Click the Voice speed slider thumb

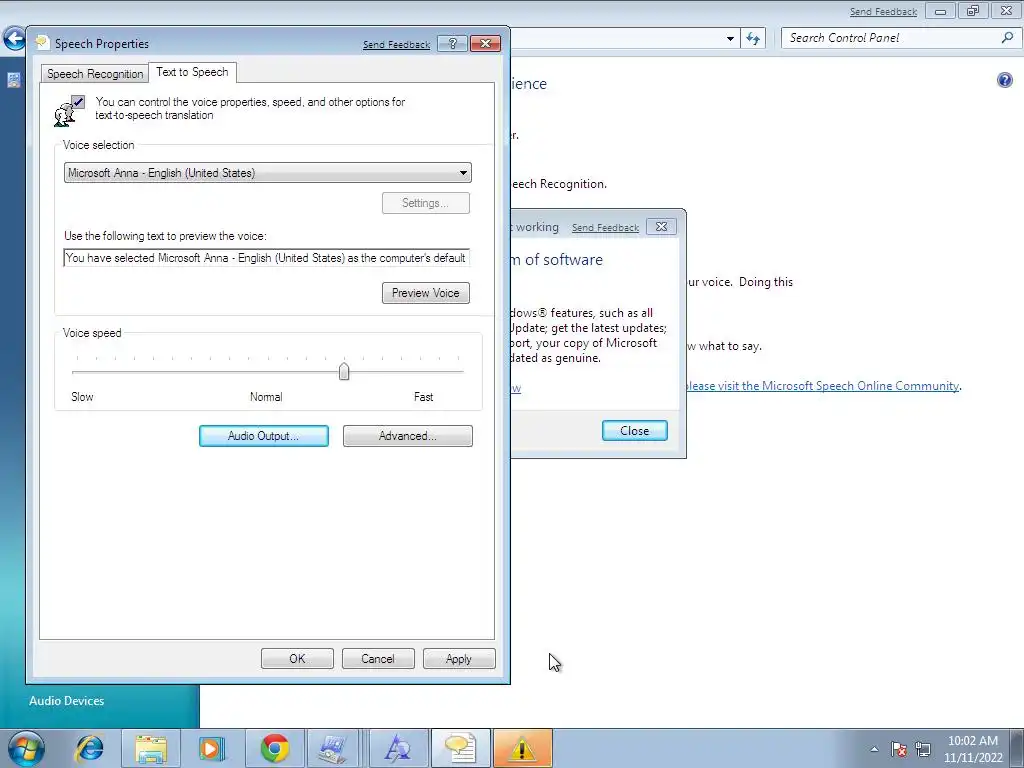point(344,372)
